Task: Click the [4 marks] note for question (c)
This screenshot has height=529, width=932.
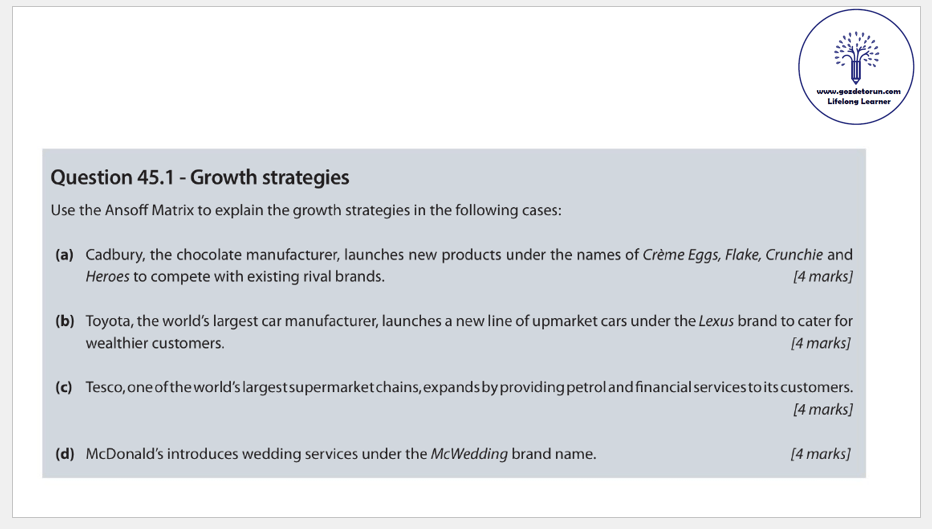Action: tap(822, 409)
